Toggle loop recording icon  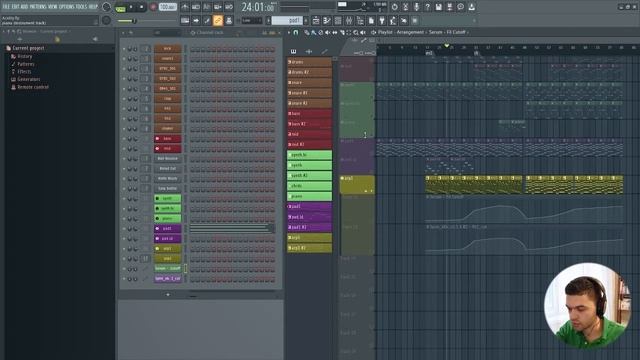point(229,7)
